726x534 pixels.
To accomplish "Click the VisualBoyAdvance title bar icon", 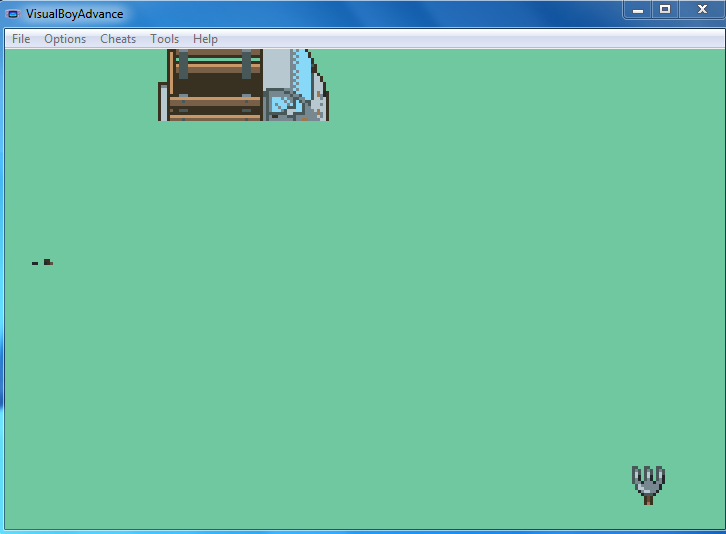I will tap(13, 13).
